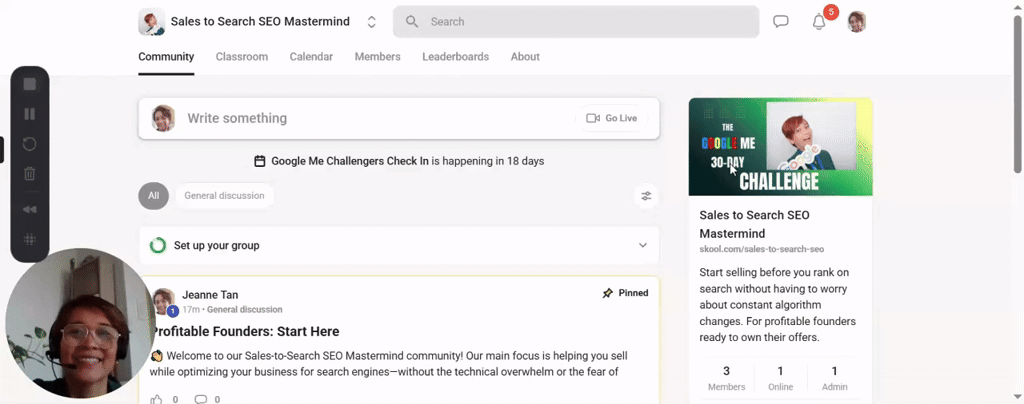Open Profitable Founders: Start Here post
This screenshot has width=1024, height=404.
[x=245, y=332]
